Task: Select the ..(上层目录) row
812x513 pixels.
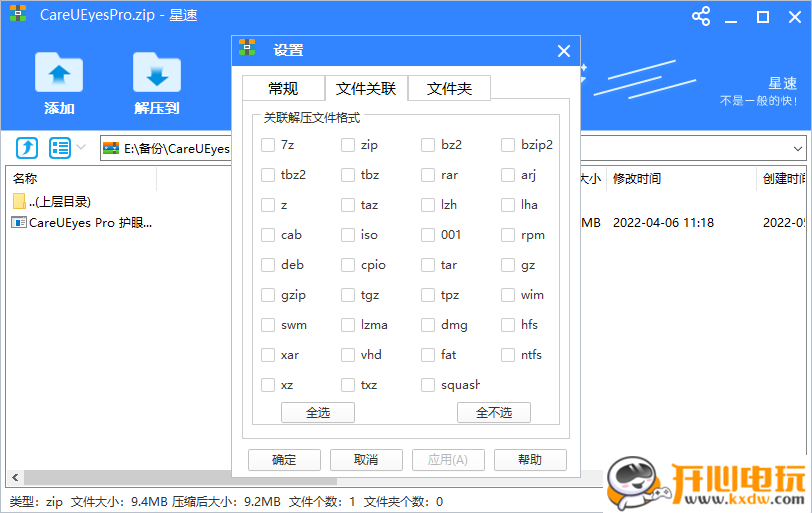Action: (52, 201)
